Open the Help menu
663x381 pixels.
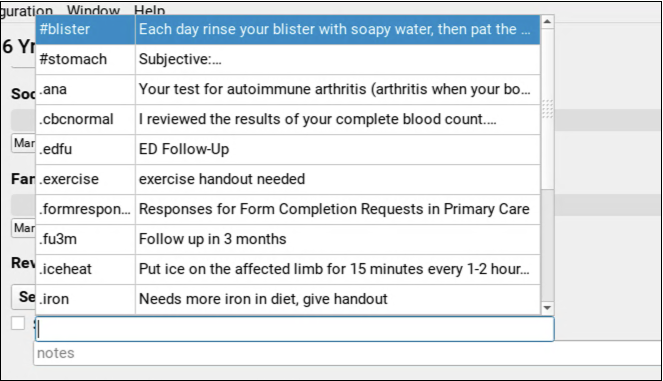pos(150,10)
